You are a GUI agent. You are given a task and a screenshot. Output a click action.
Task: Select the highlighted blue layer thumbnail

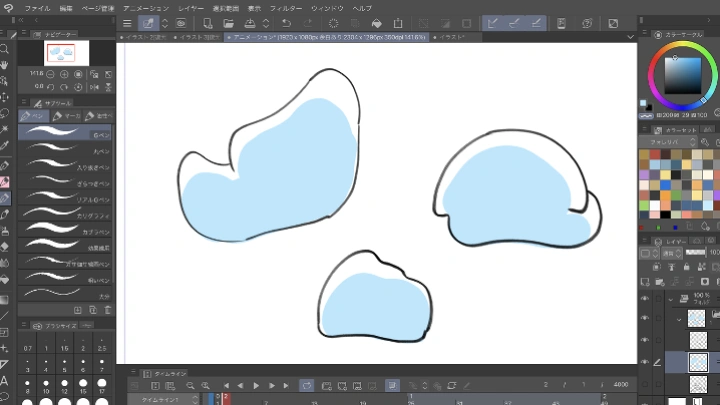pyautogui.click(x=698, y=362)
